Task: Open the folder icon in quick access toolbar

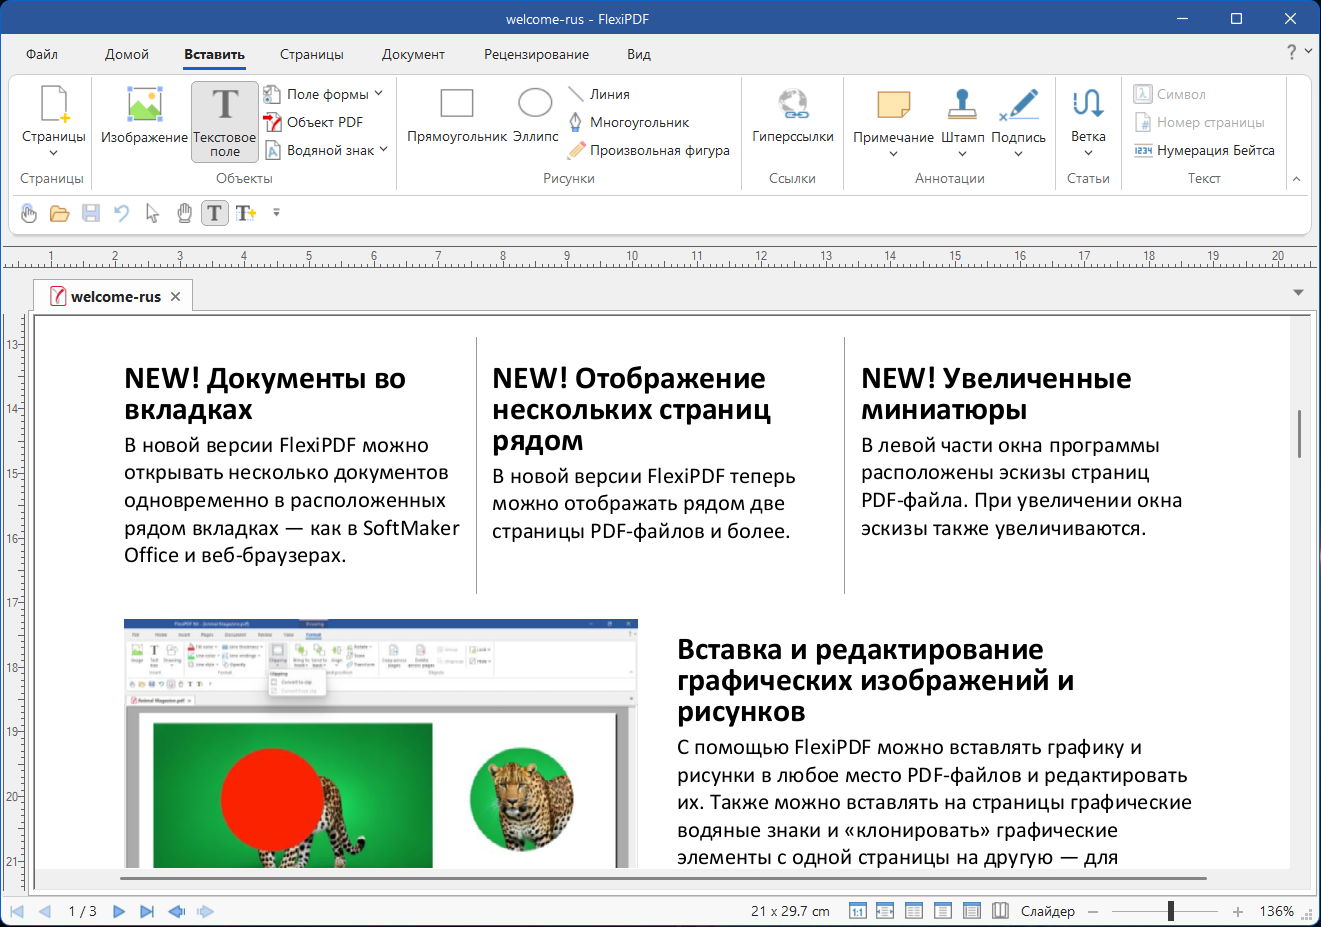Action: coord(60,213)
